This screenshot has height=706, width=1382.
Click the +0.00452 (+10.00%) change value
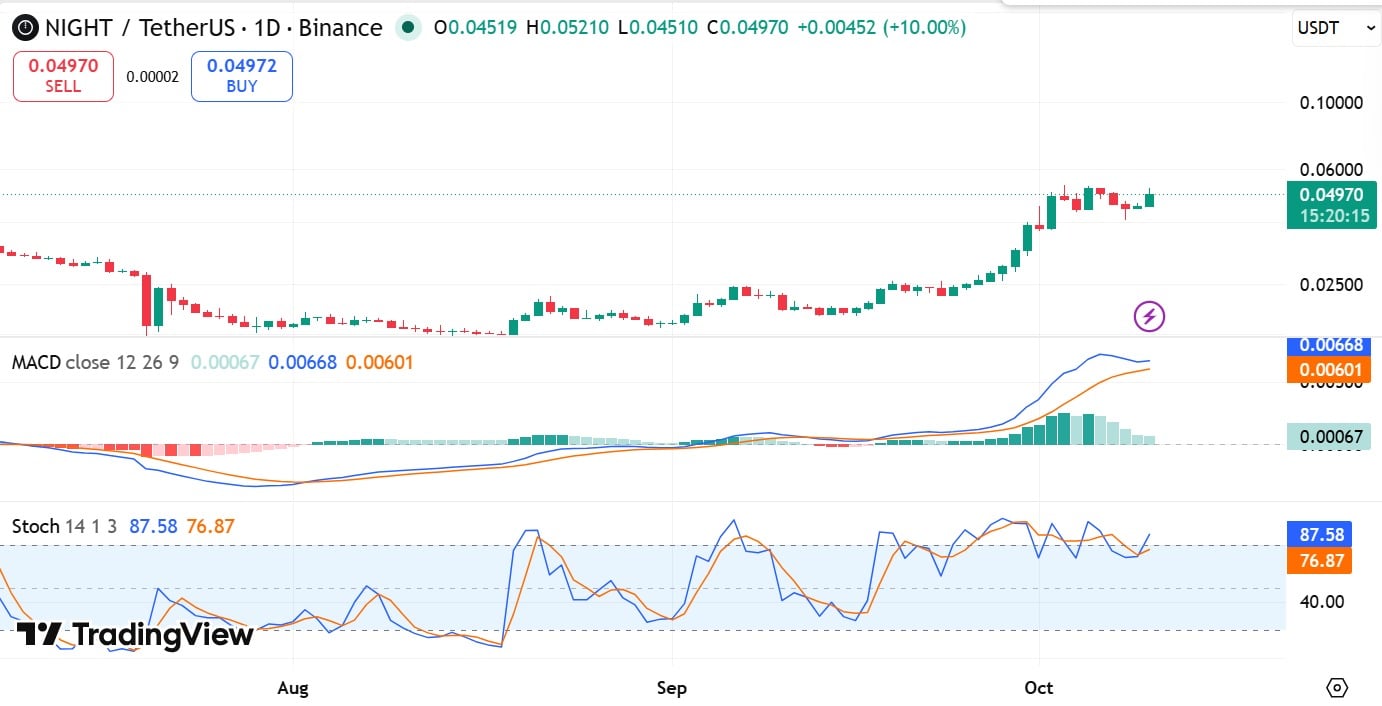coord(881,28)
